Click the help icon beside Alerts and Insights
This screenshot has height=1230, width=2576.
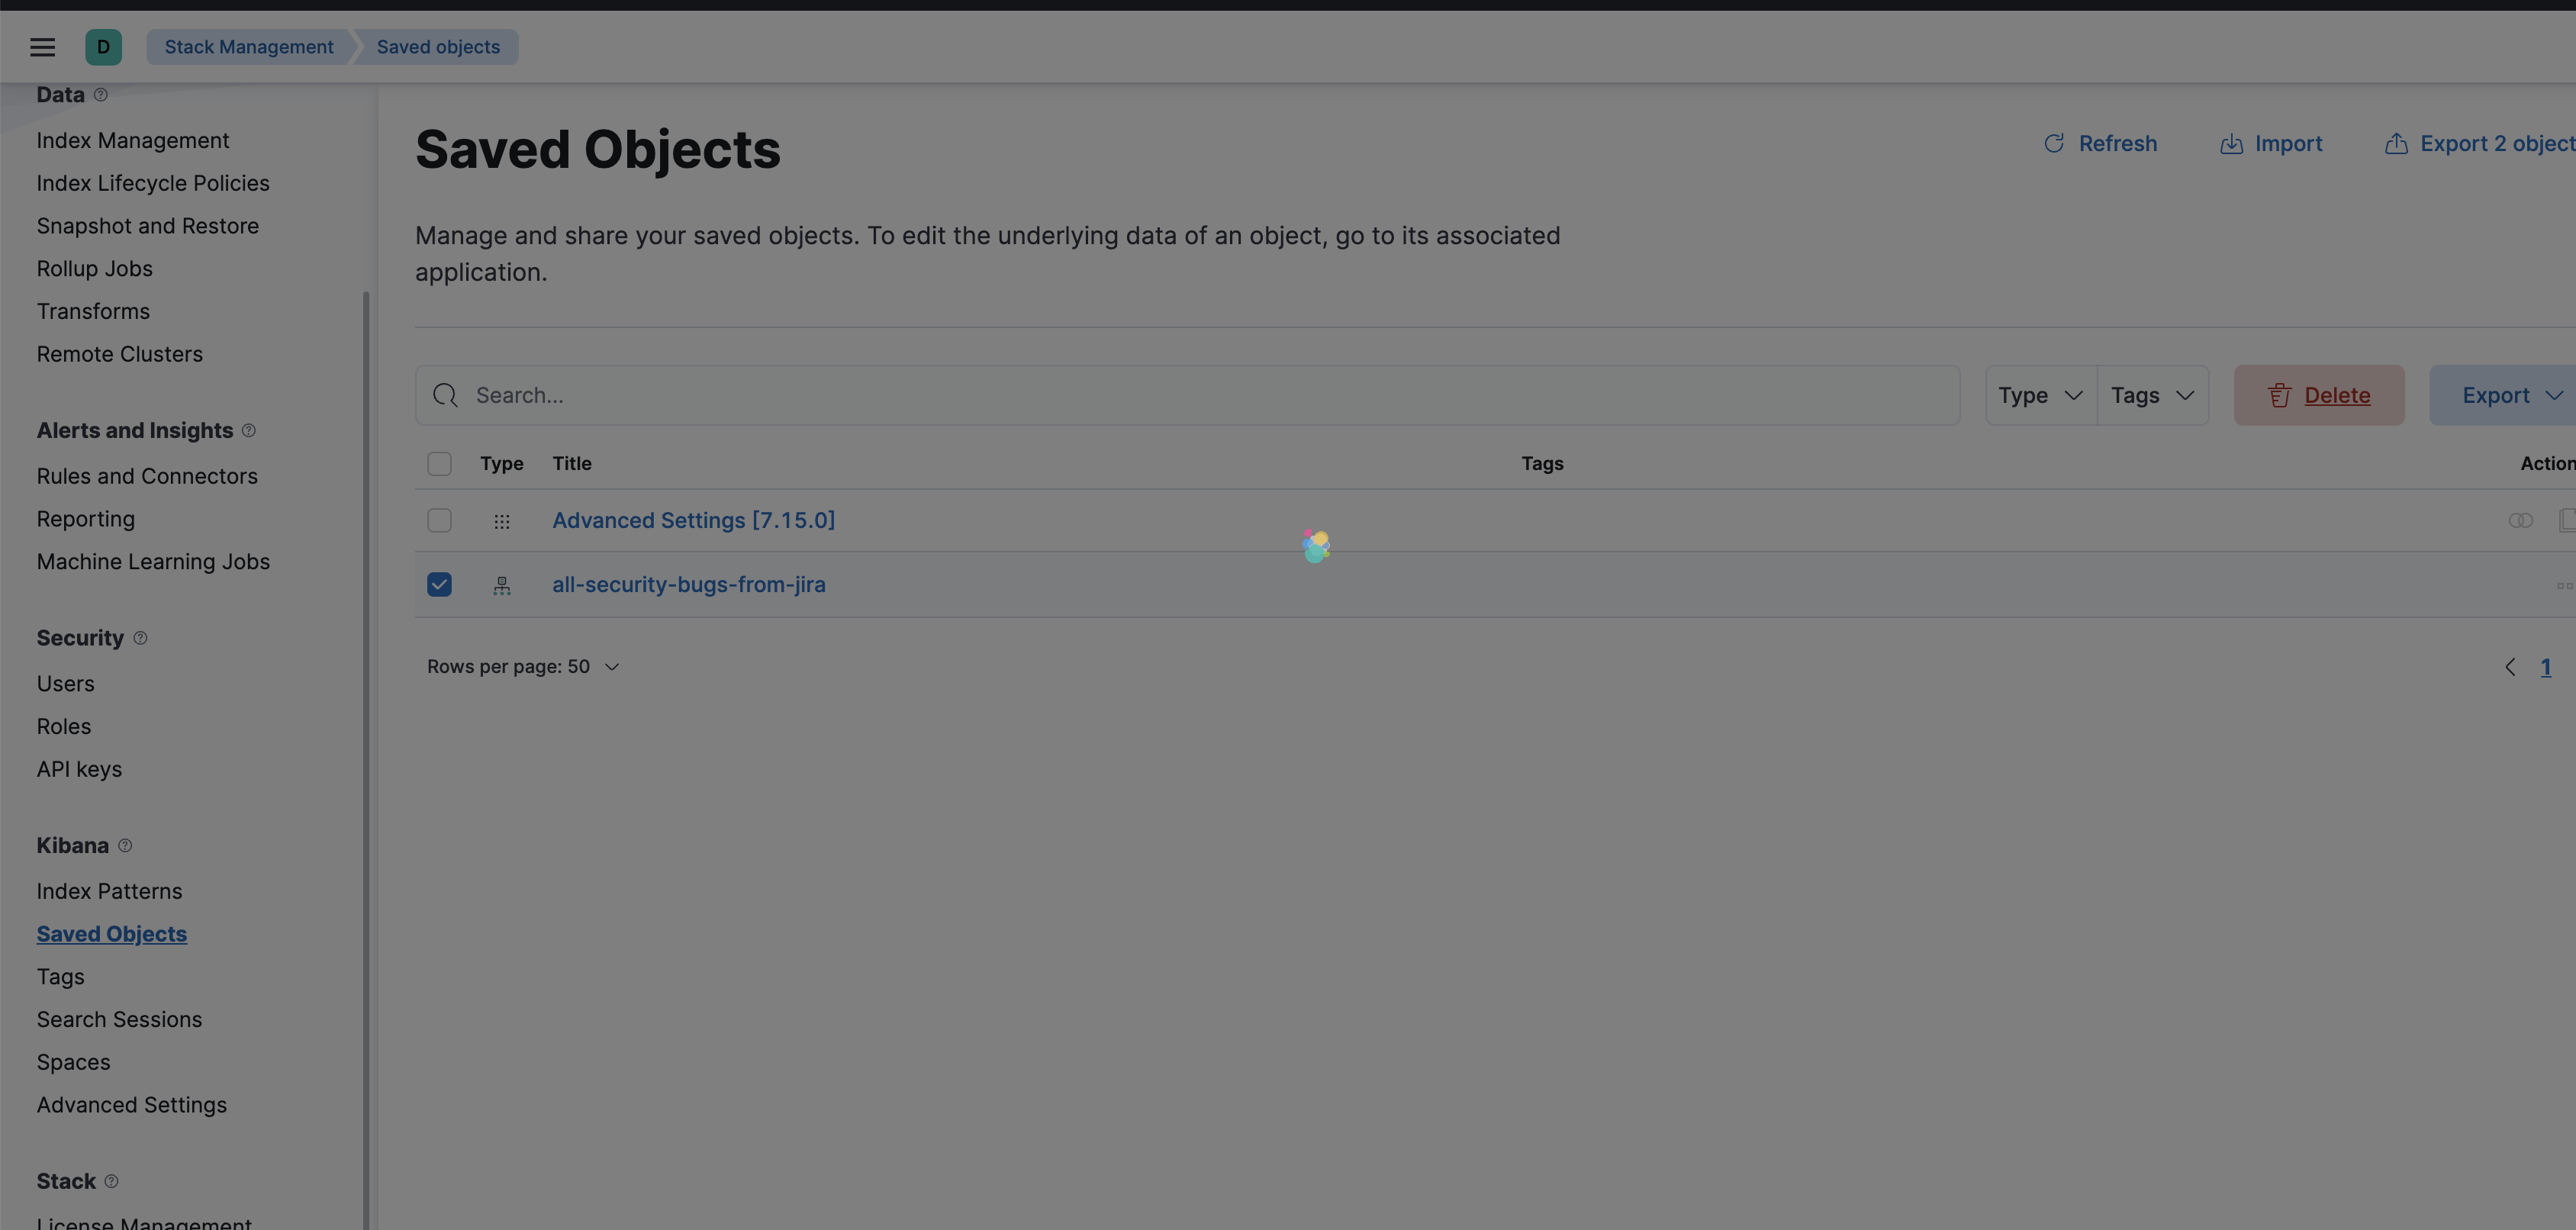tap(249, 431)
